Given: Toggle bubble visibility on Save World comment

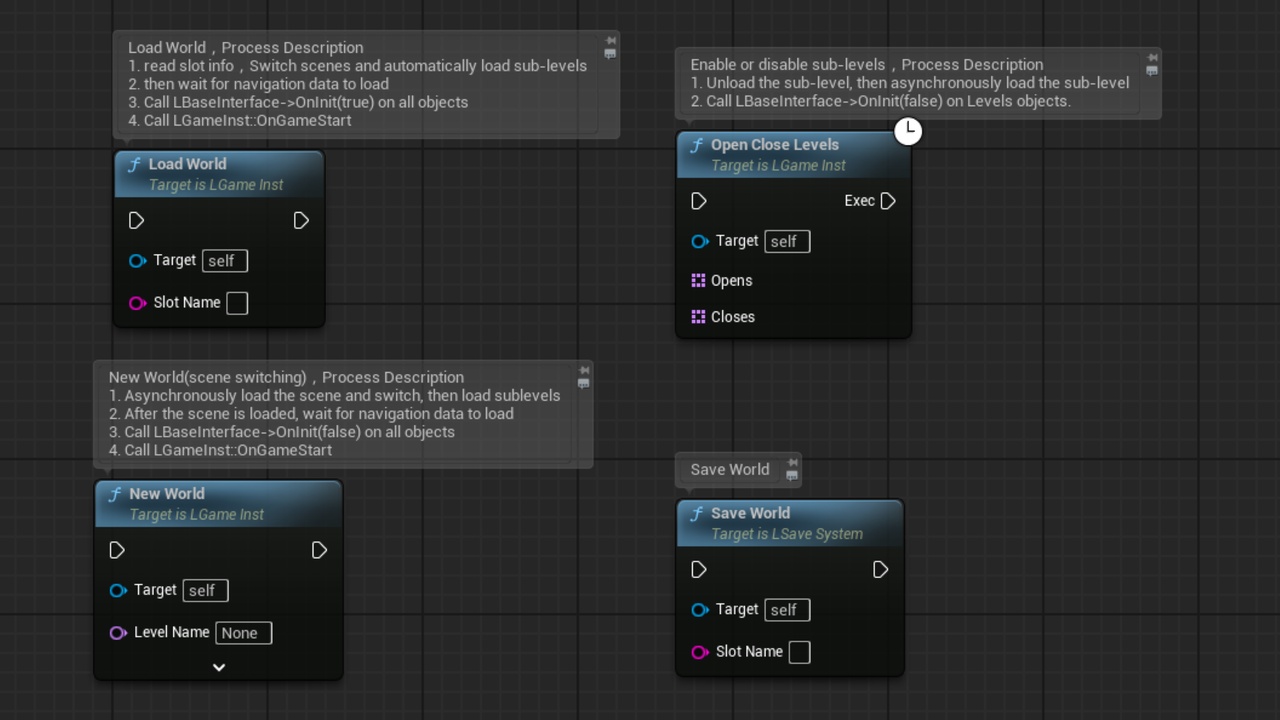Looking at the screenshot, I should tap(792, 476).
